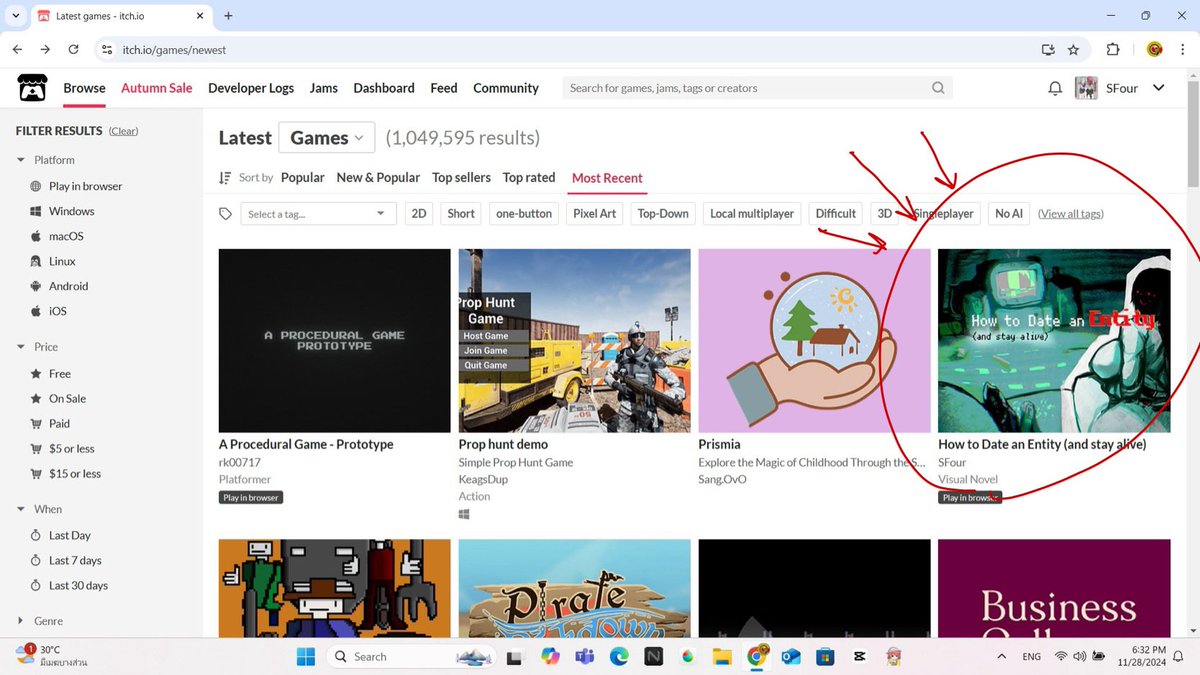Image resolution: width=1200 pixels, height=675 pixels.
Task: Open the browser extensions puzzle icon
Action: tap(1113, 49)
